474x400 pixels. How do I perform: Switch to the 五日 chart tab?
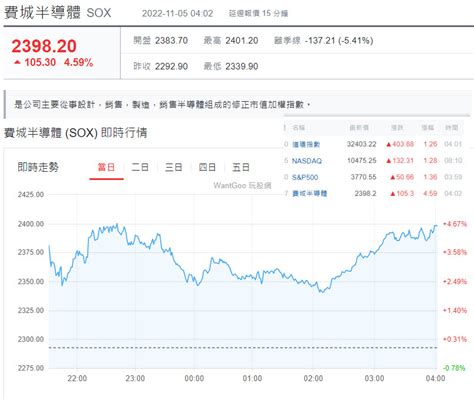[241, 167]
